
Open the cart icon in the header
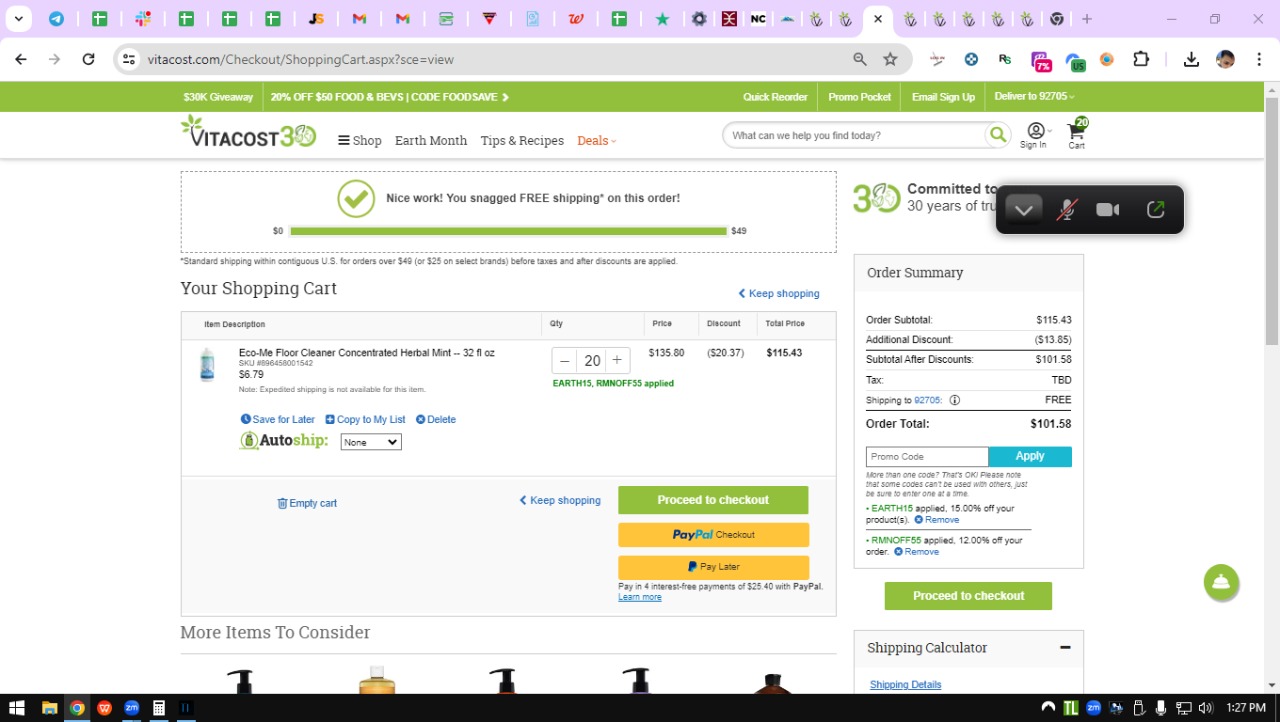1077,134
